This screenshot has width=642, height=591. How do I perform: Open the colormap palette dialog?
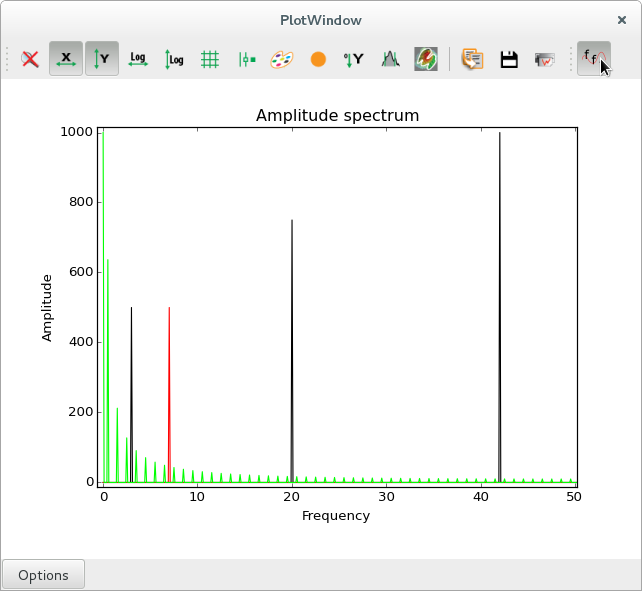tap(282, 60)
